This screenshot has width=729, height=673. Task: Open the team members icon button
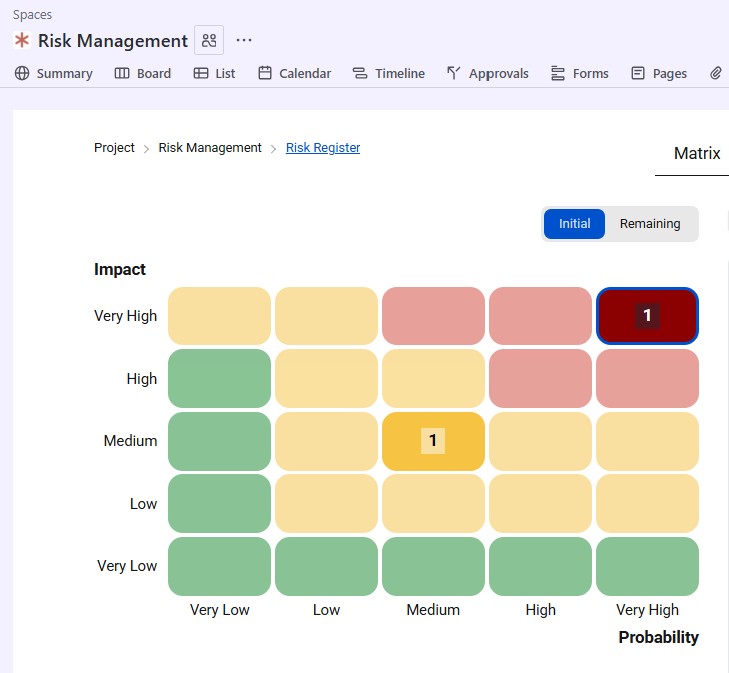(x=209, y=41)
